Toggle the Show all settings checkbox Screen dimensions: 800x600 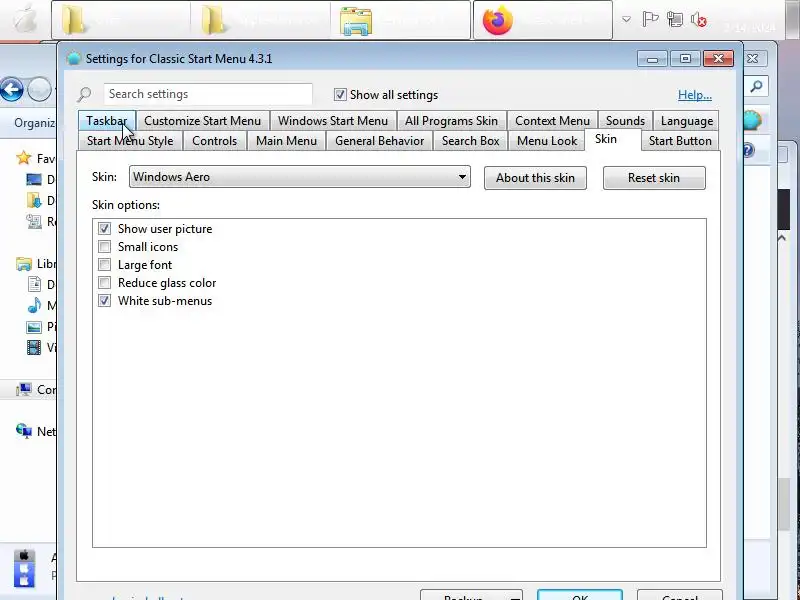pos(340,95)
